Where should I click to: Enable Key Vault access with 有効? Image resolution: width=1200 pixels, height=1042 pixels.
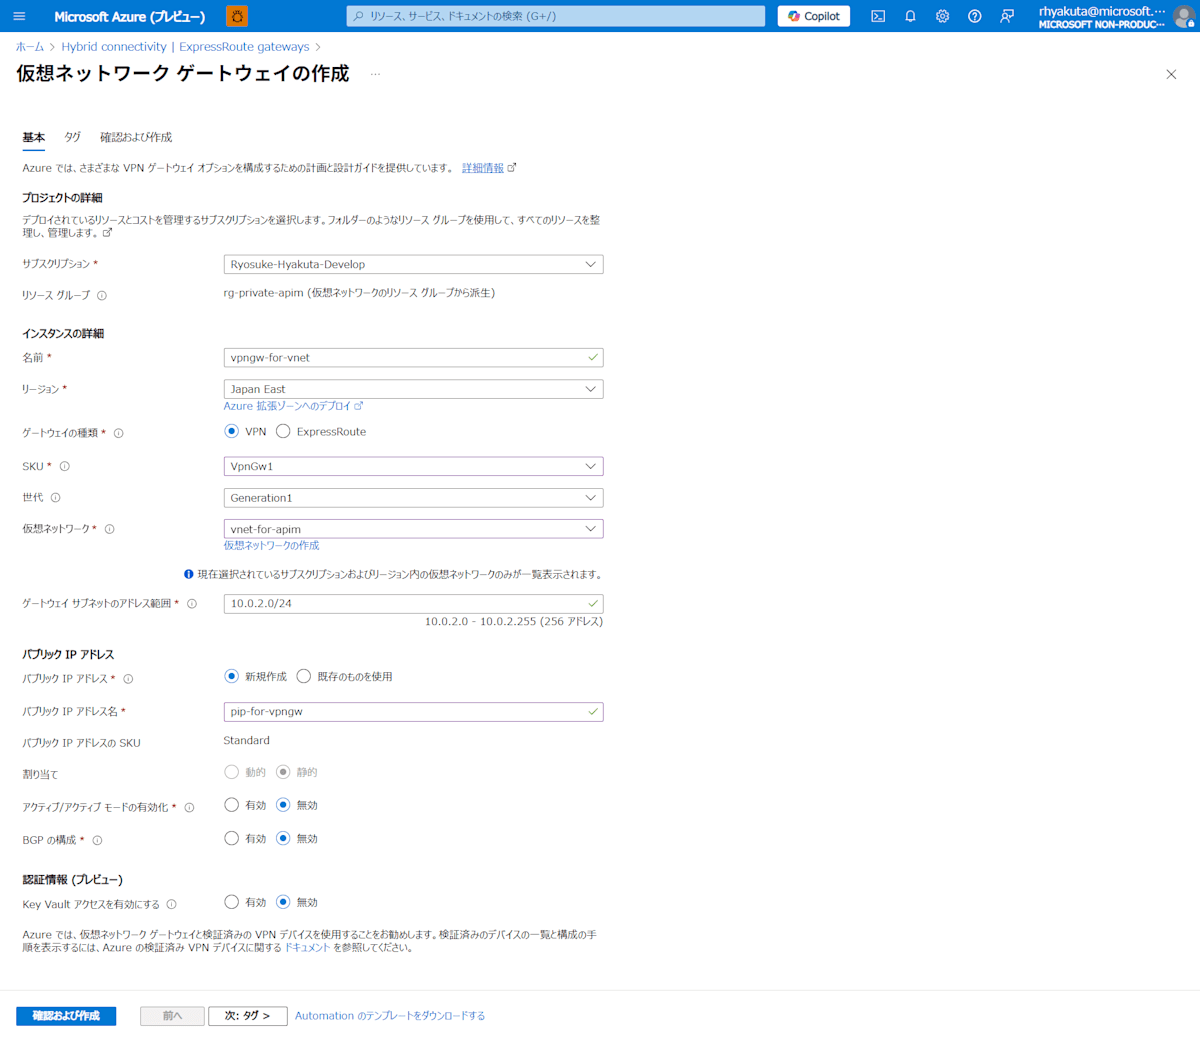(231, 902)
